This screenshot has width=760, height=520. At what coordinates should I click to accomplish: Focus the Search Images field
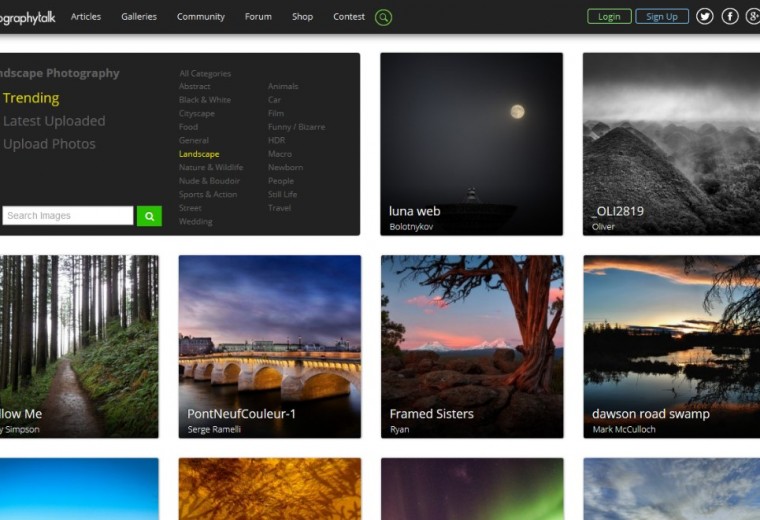(68, 216)
